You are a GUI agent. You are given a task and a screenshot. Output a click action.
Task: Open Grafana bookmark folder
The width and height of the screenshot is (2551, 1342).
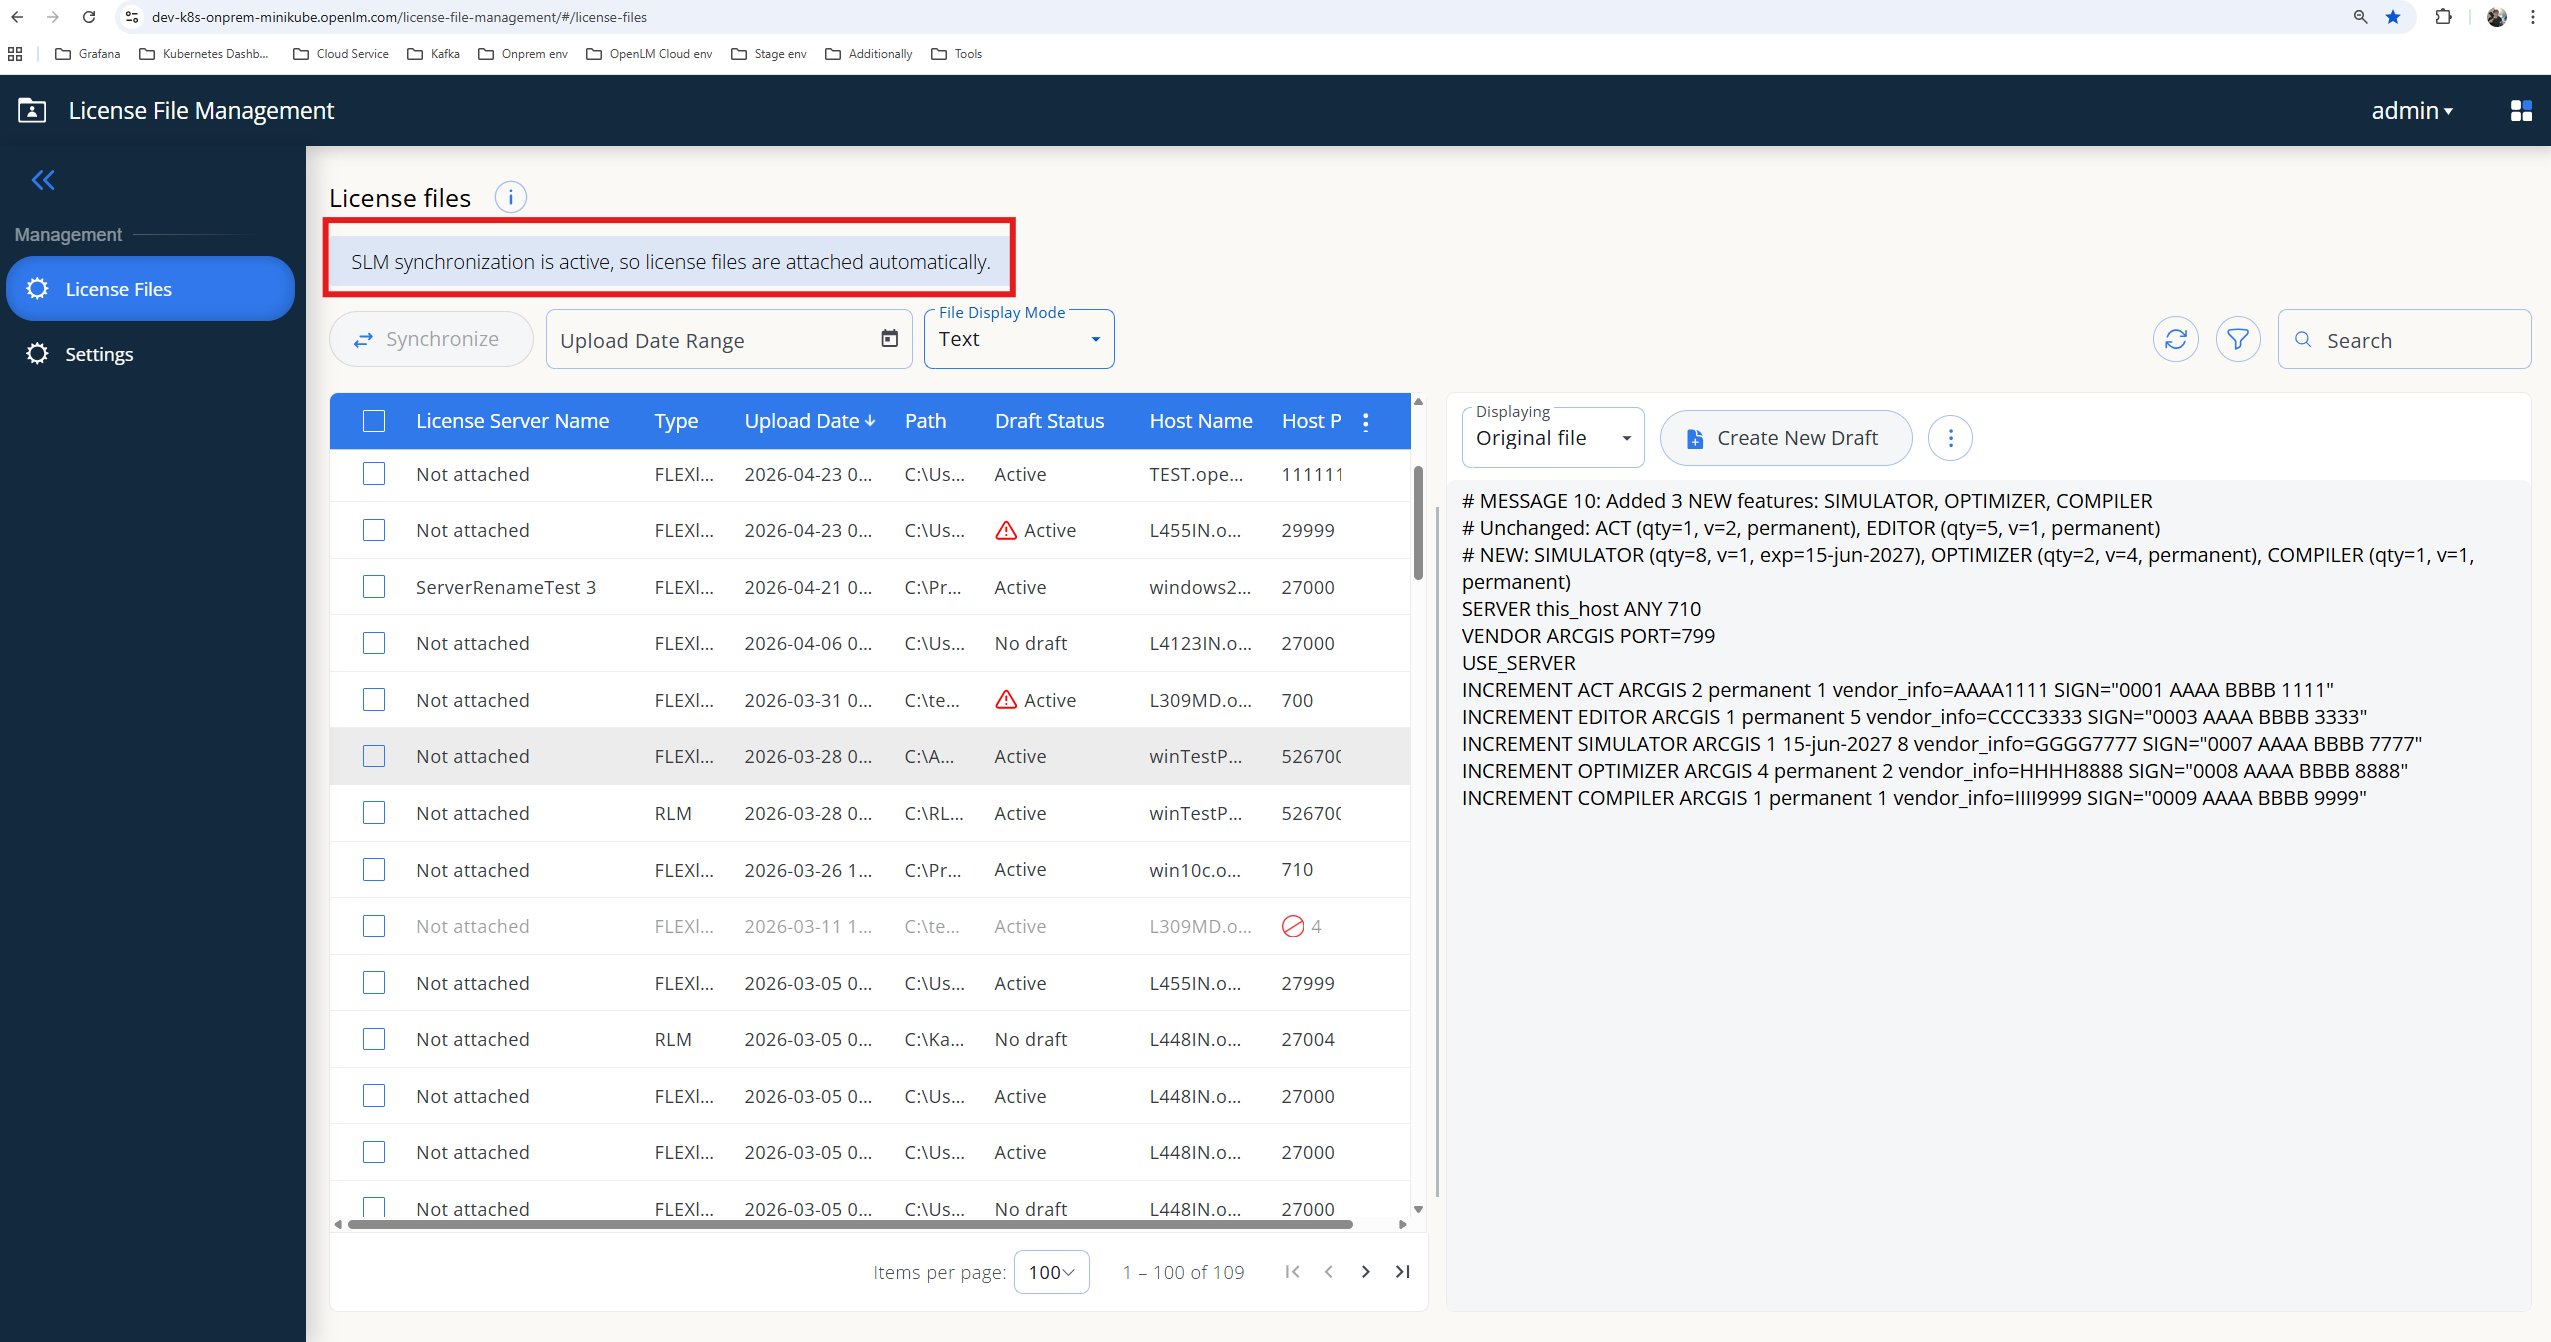[x=87, y=54]
